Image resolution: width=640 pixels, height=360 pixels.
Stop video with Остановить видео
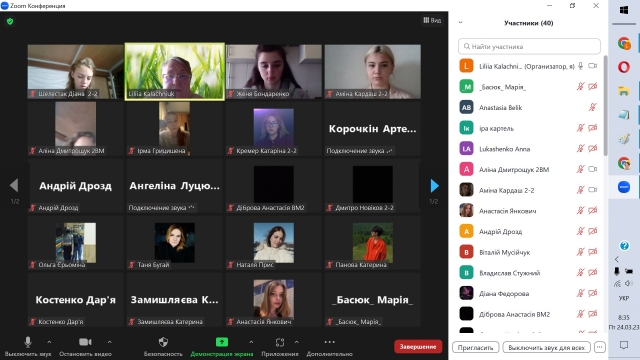click(x=85, y=346)
